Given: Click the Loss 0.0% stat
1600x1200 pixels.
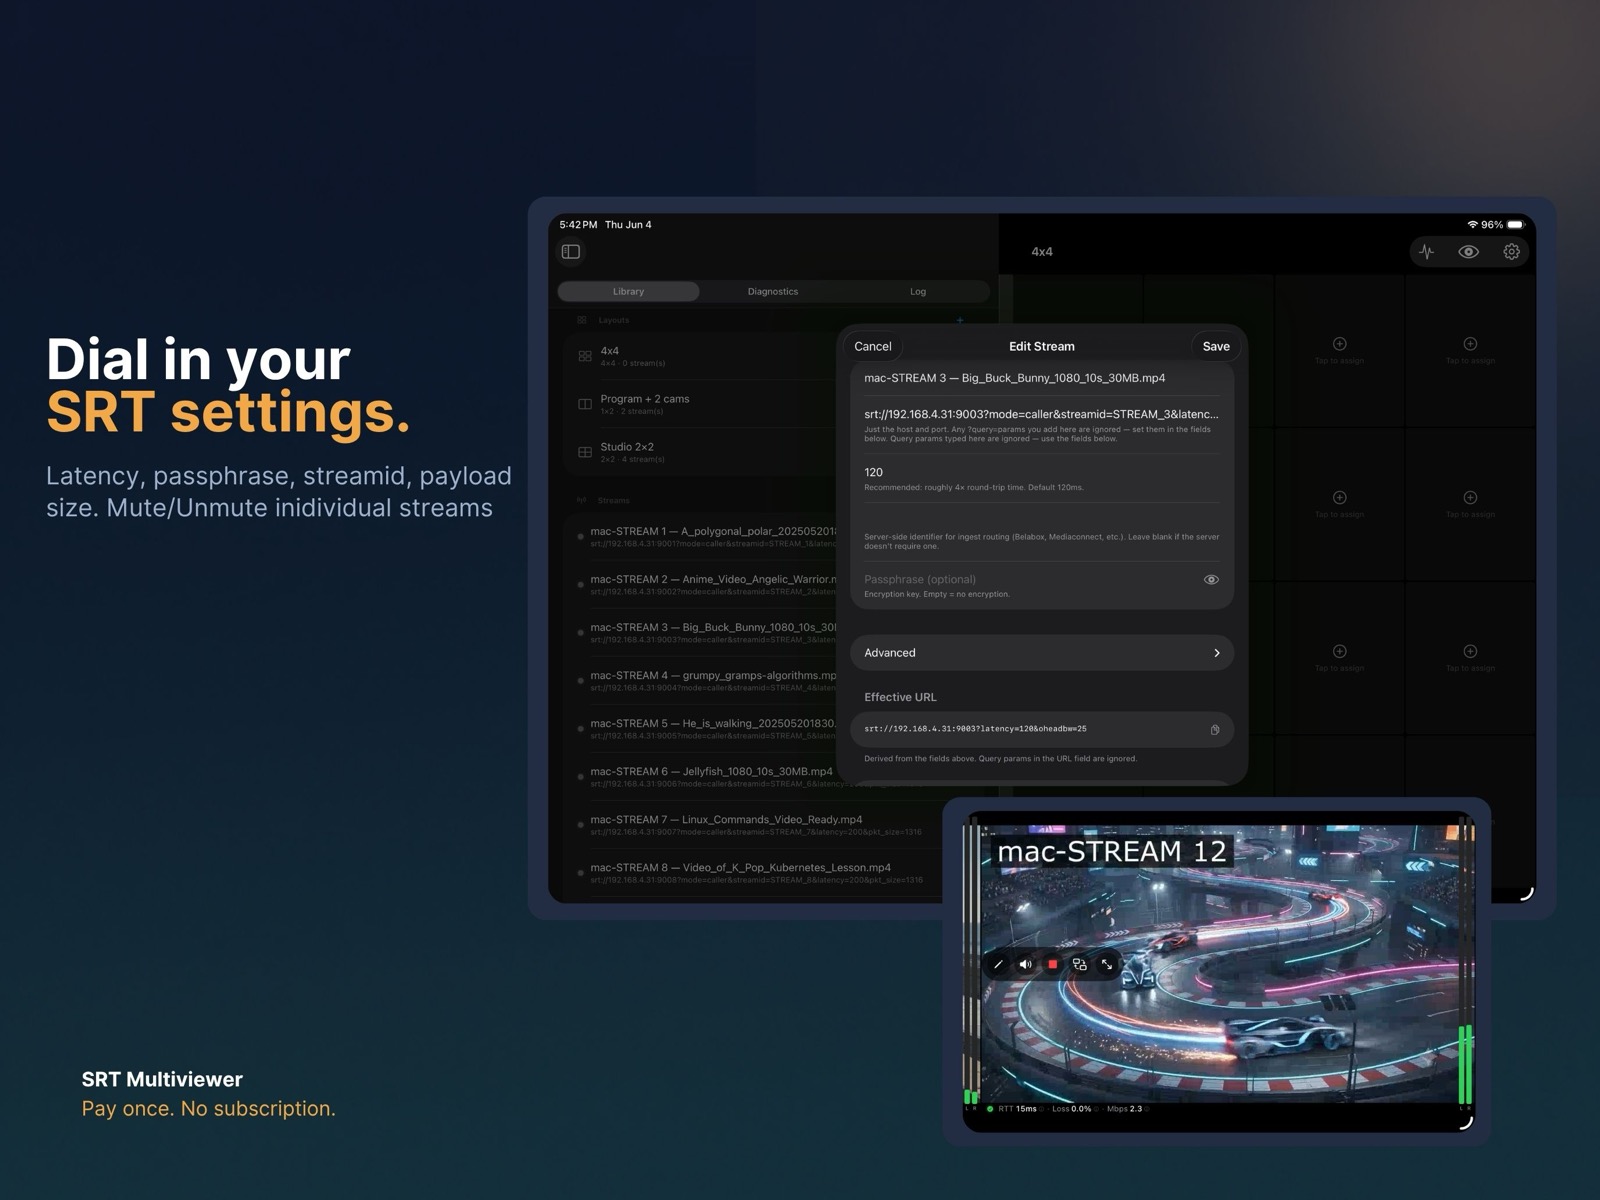Looking at the screenshot, I should pos(1072,1109).
